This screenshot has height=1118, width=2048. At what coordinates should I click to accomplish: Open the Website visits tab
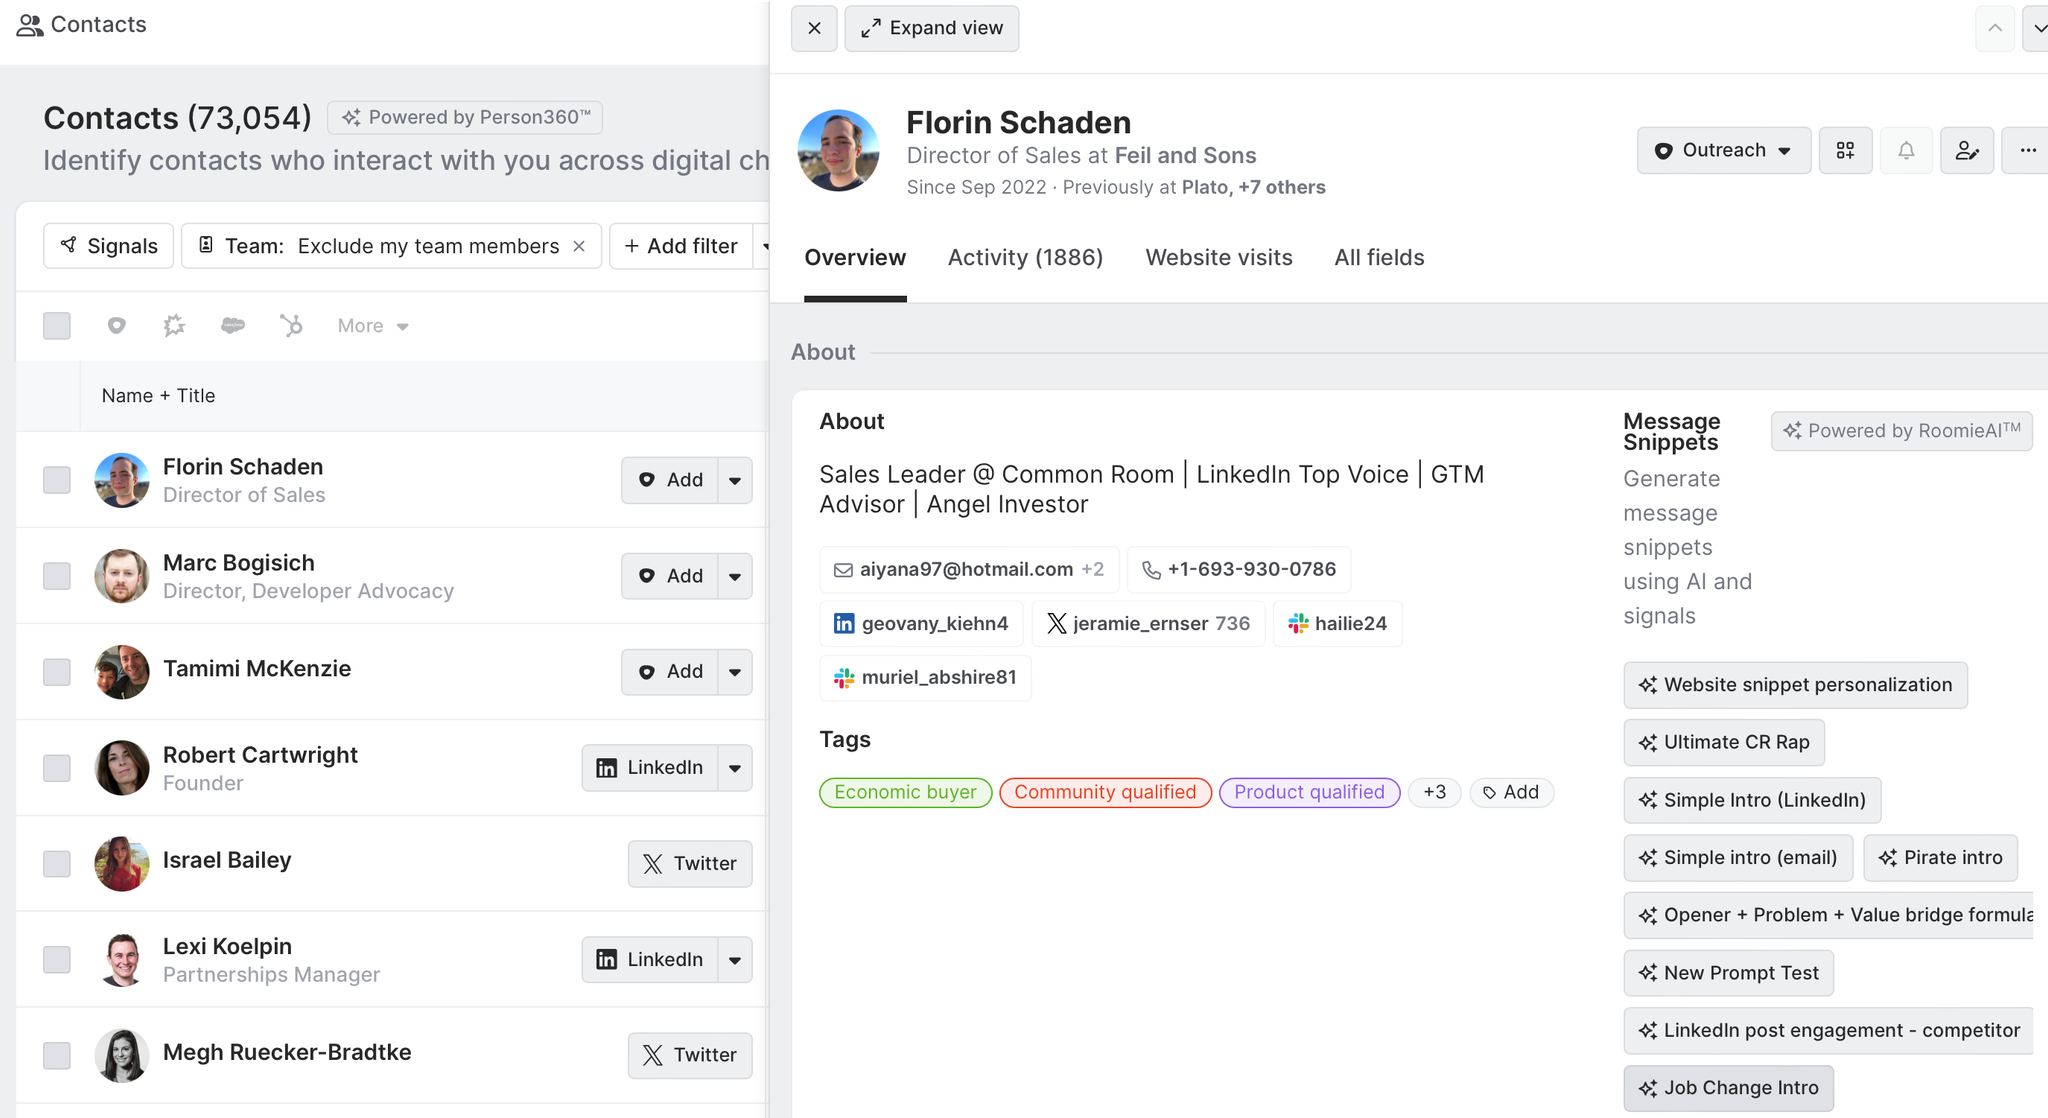click(x=1218, y=258)
